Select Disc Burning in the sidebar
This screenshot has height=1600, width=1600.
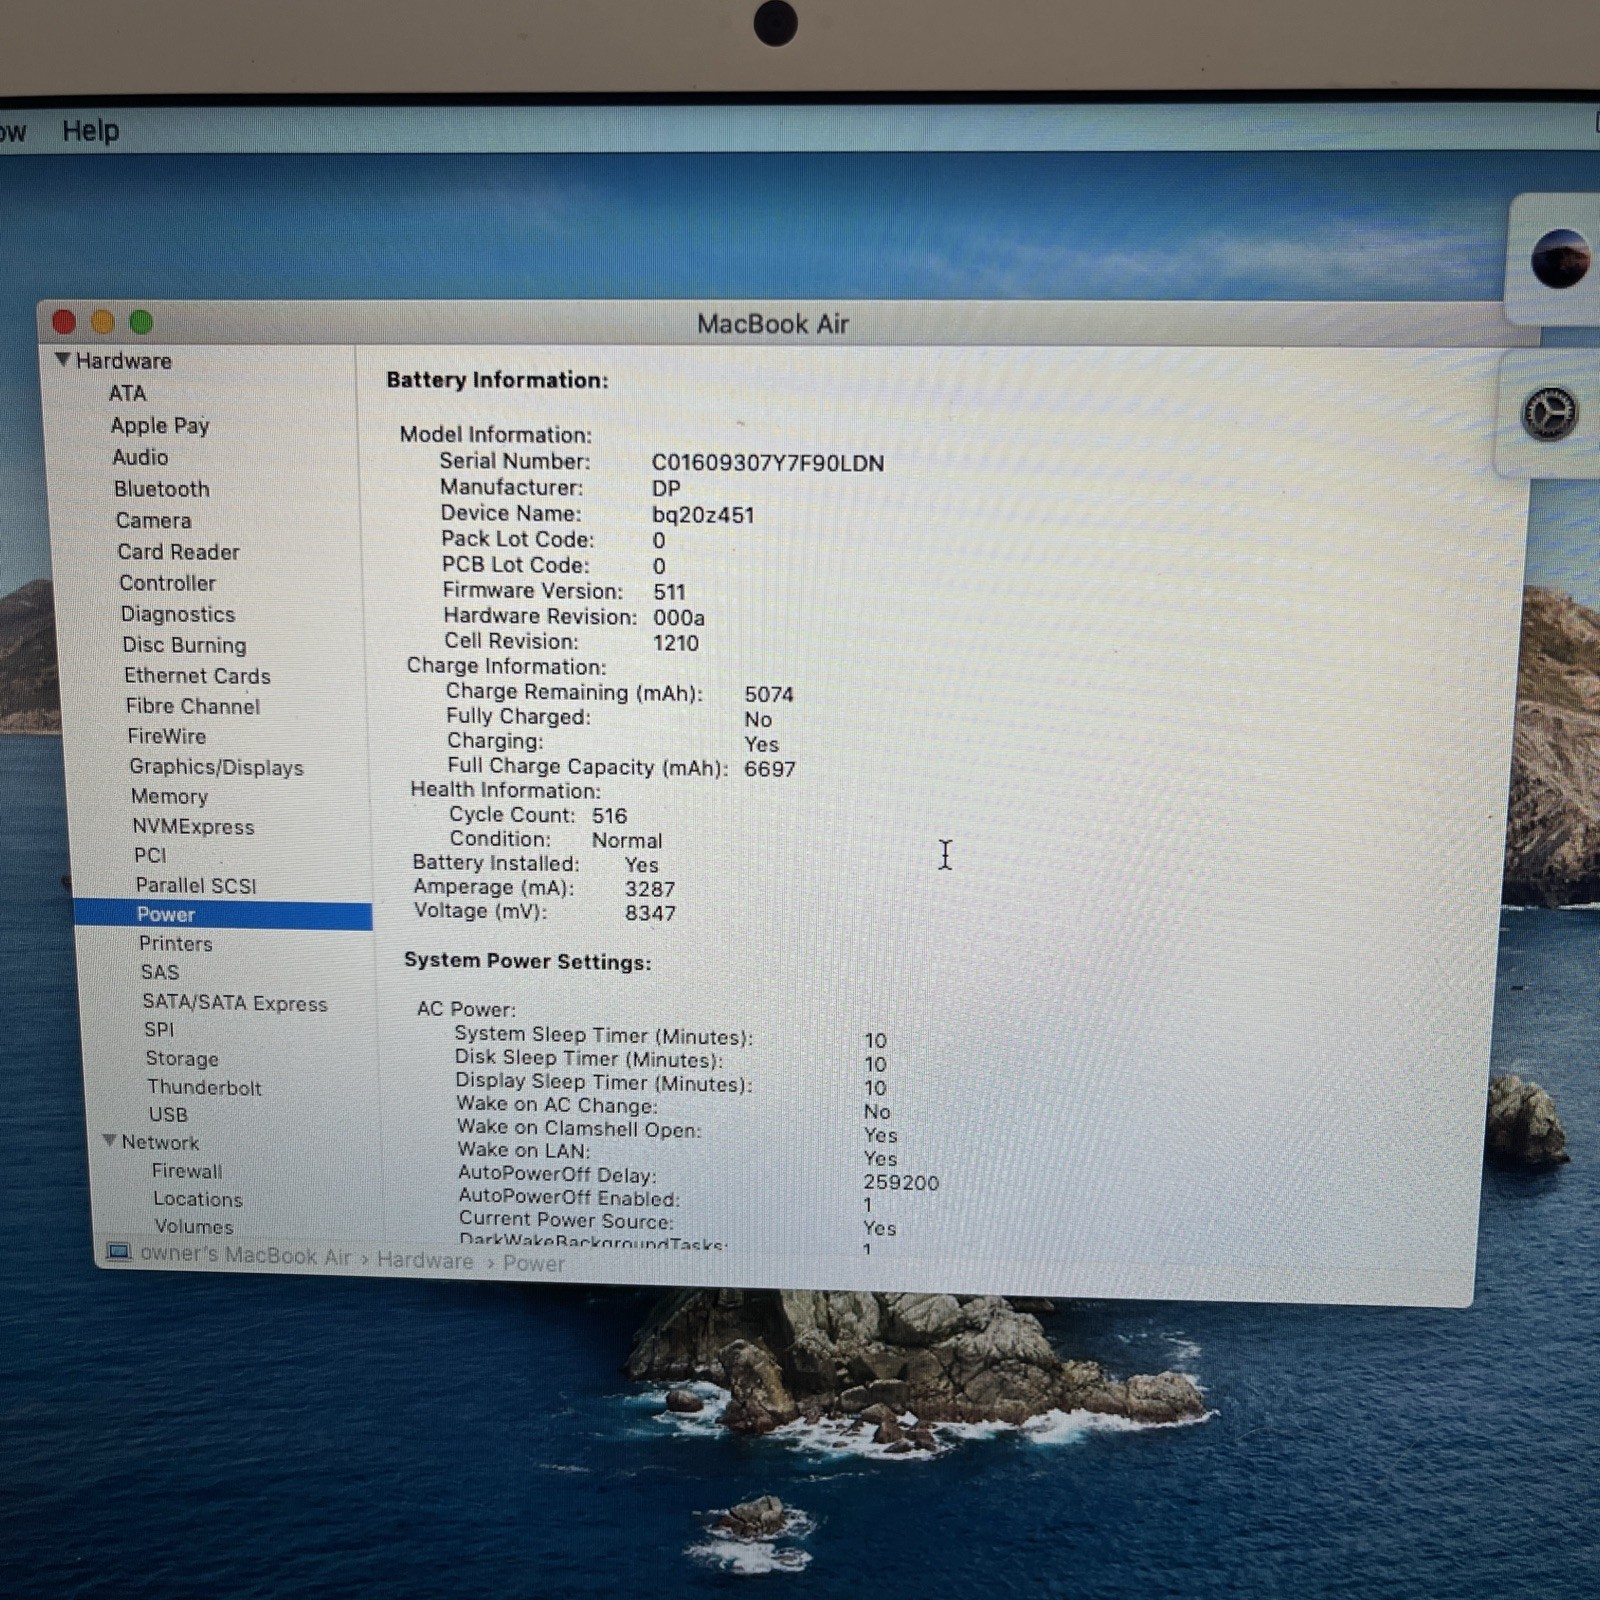coord(184,645)
